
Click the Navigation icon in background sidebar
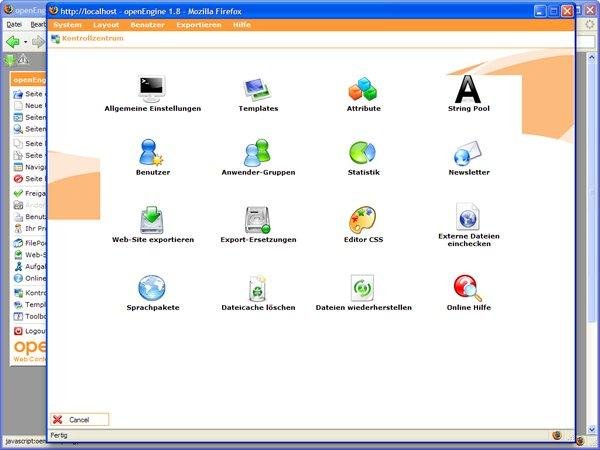[x=18, y=167]
